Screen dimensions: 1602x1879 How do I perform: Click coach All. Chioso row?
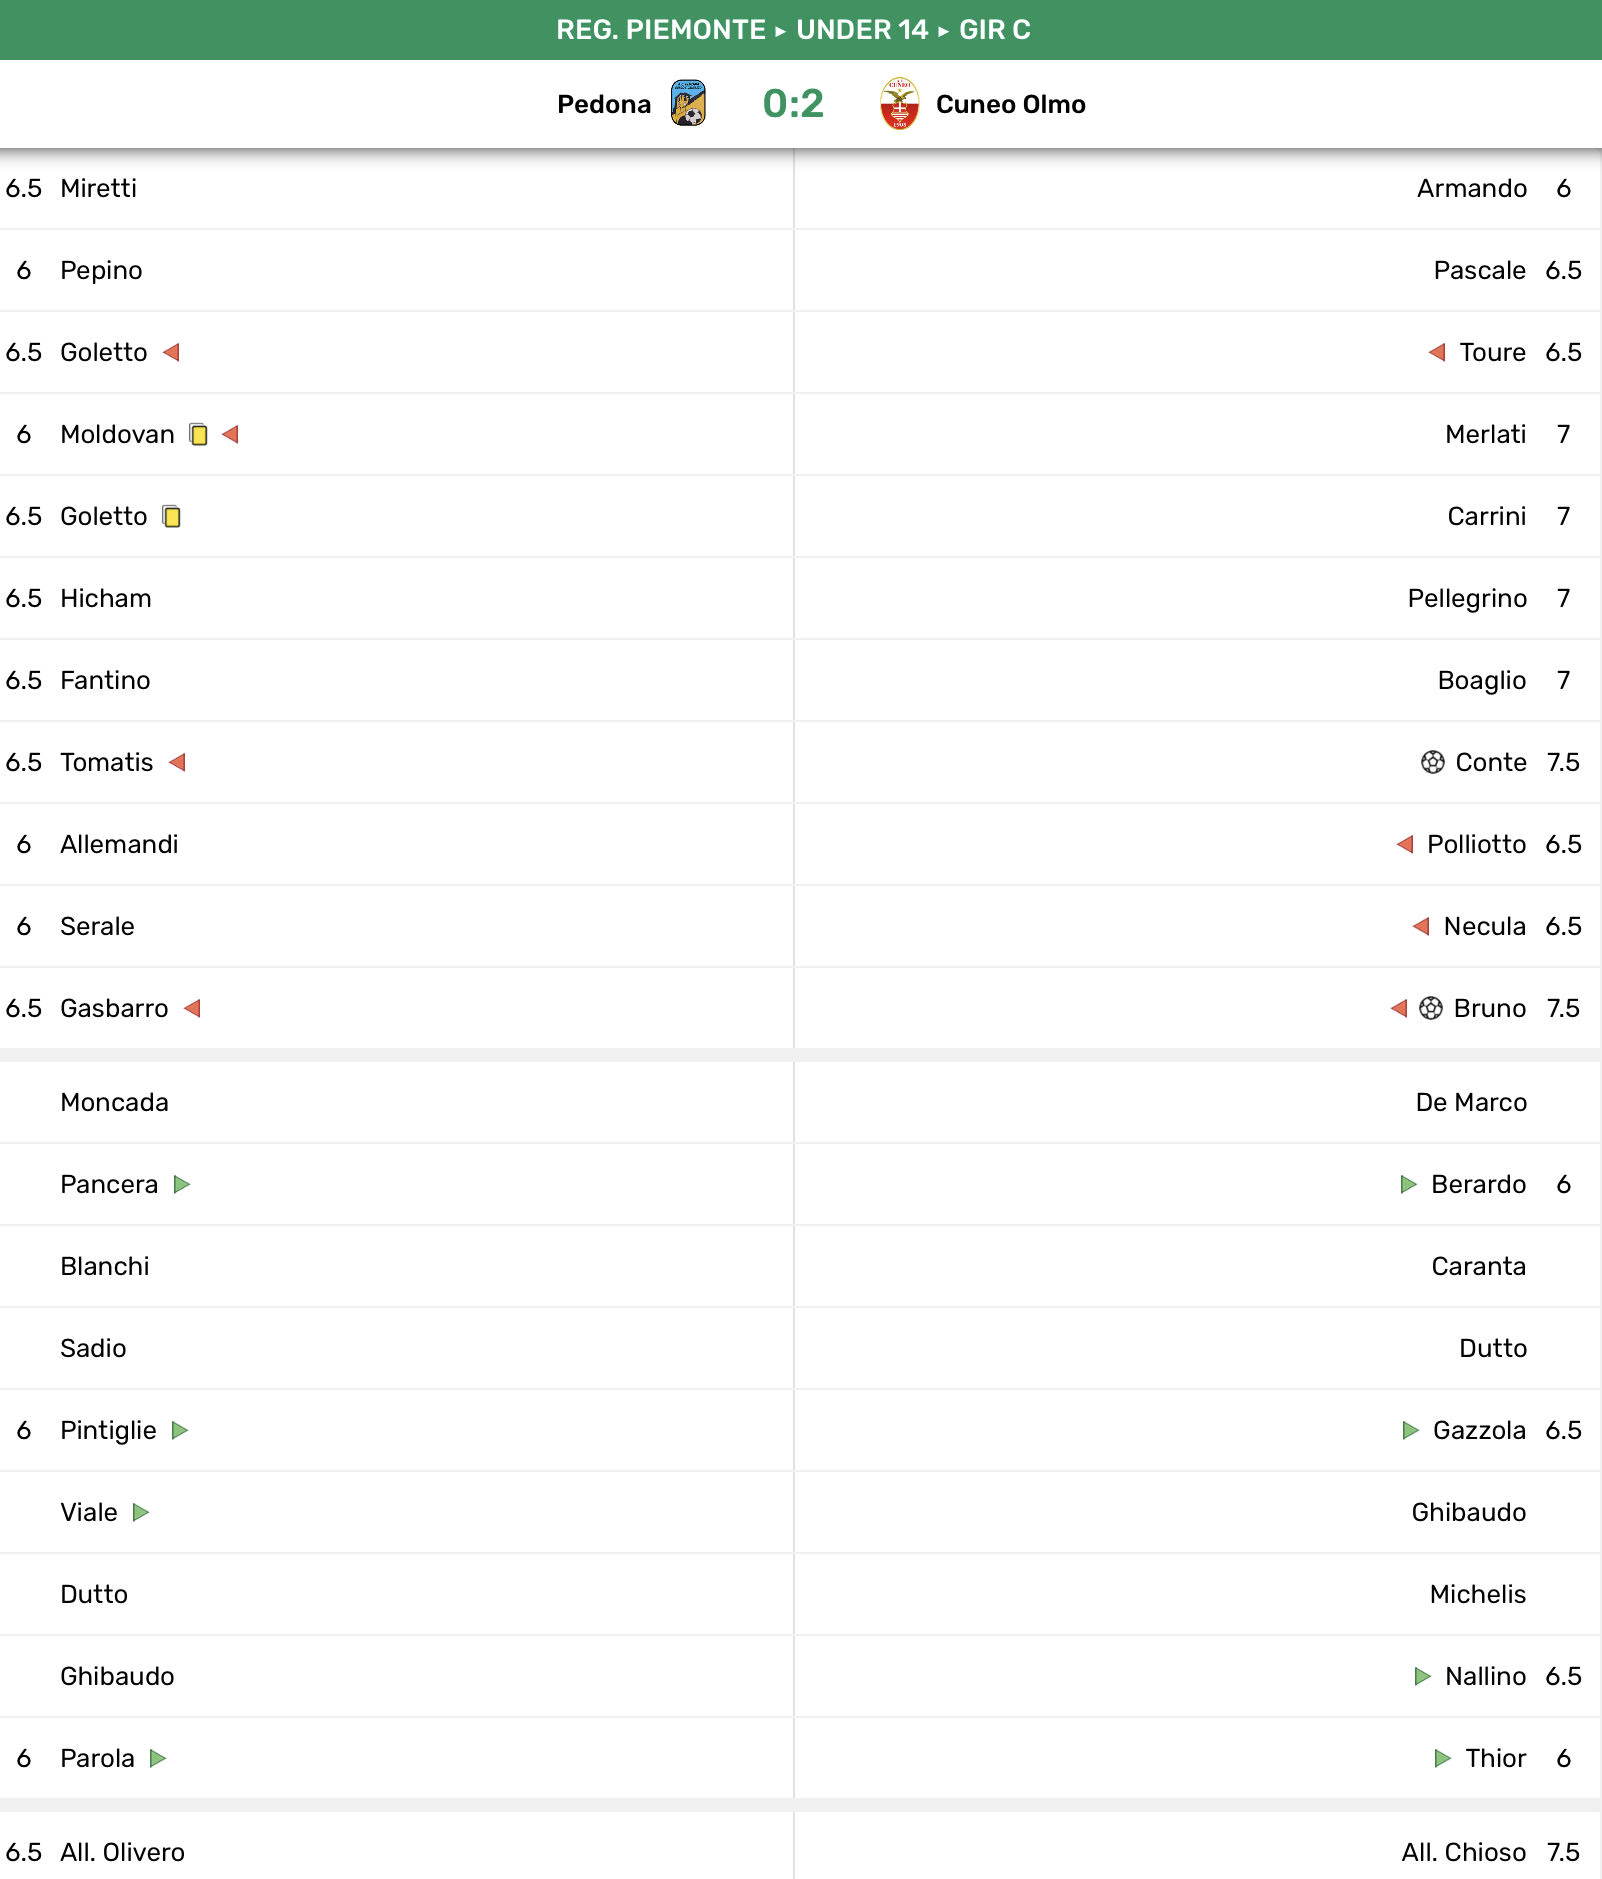point(1463,1852)
